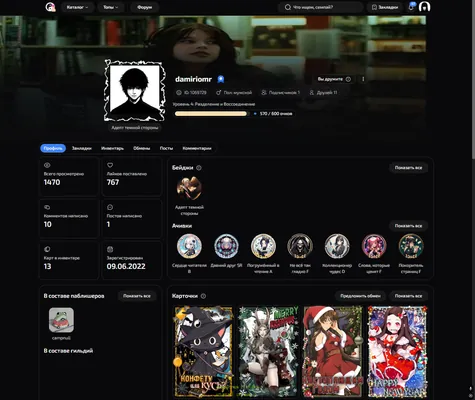Viewport: 475px width, 400px height.
Task: Click the level progress bar
Action: 212,114
